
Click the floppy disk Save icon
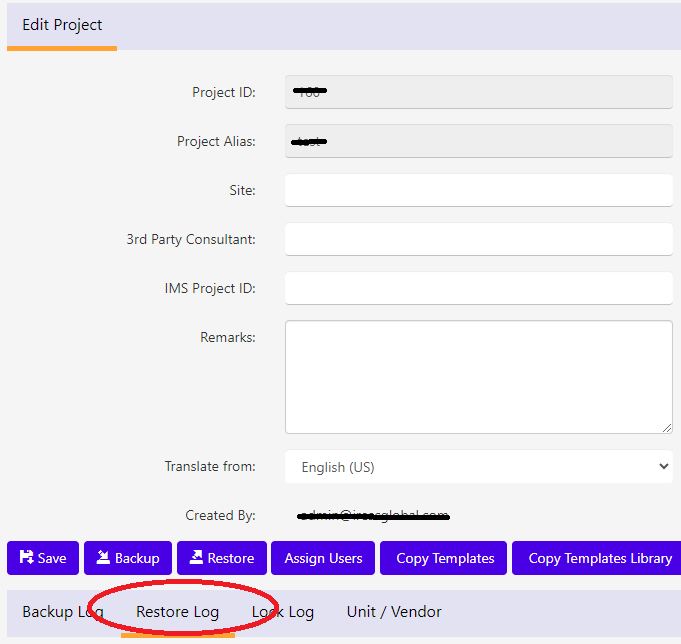[26, 558]
